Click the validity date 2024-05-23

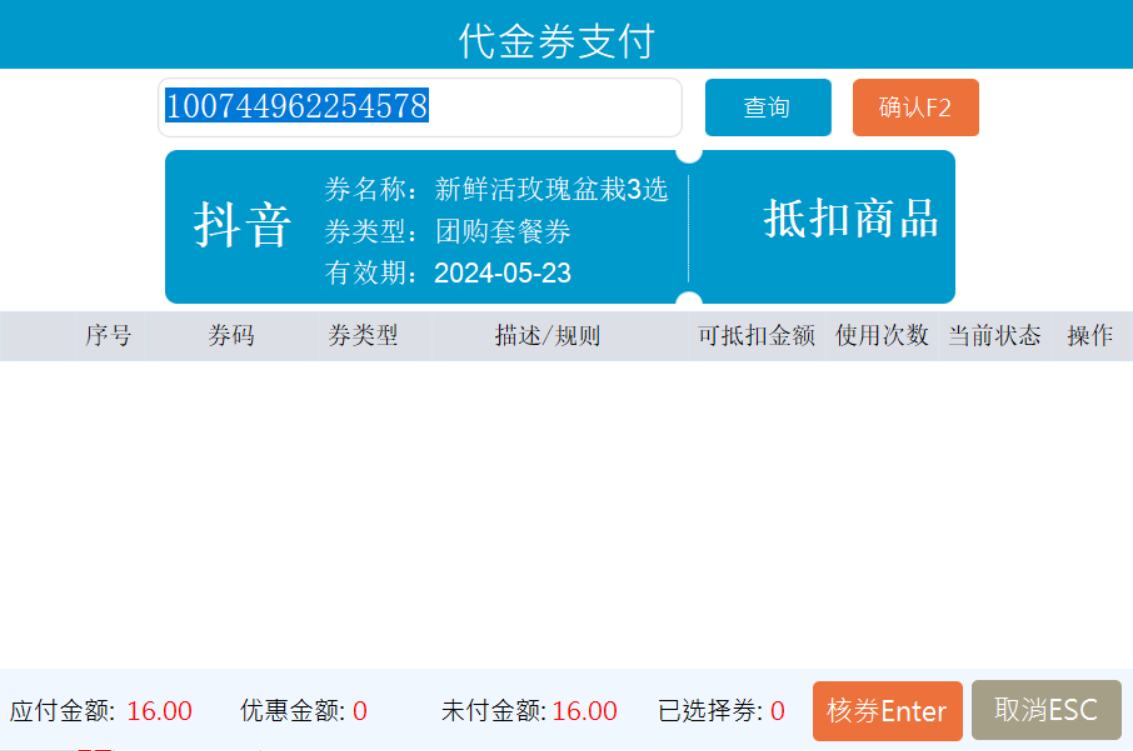(502, 273)
